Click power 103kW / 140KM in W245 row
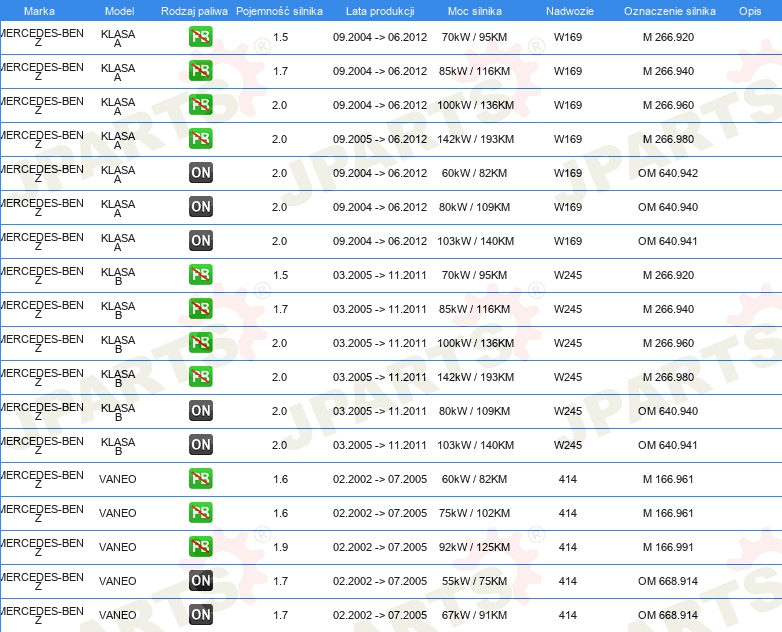This screenshot has height=632, width=782. pyautogui.click(x=475, y=445)
